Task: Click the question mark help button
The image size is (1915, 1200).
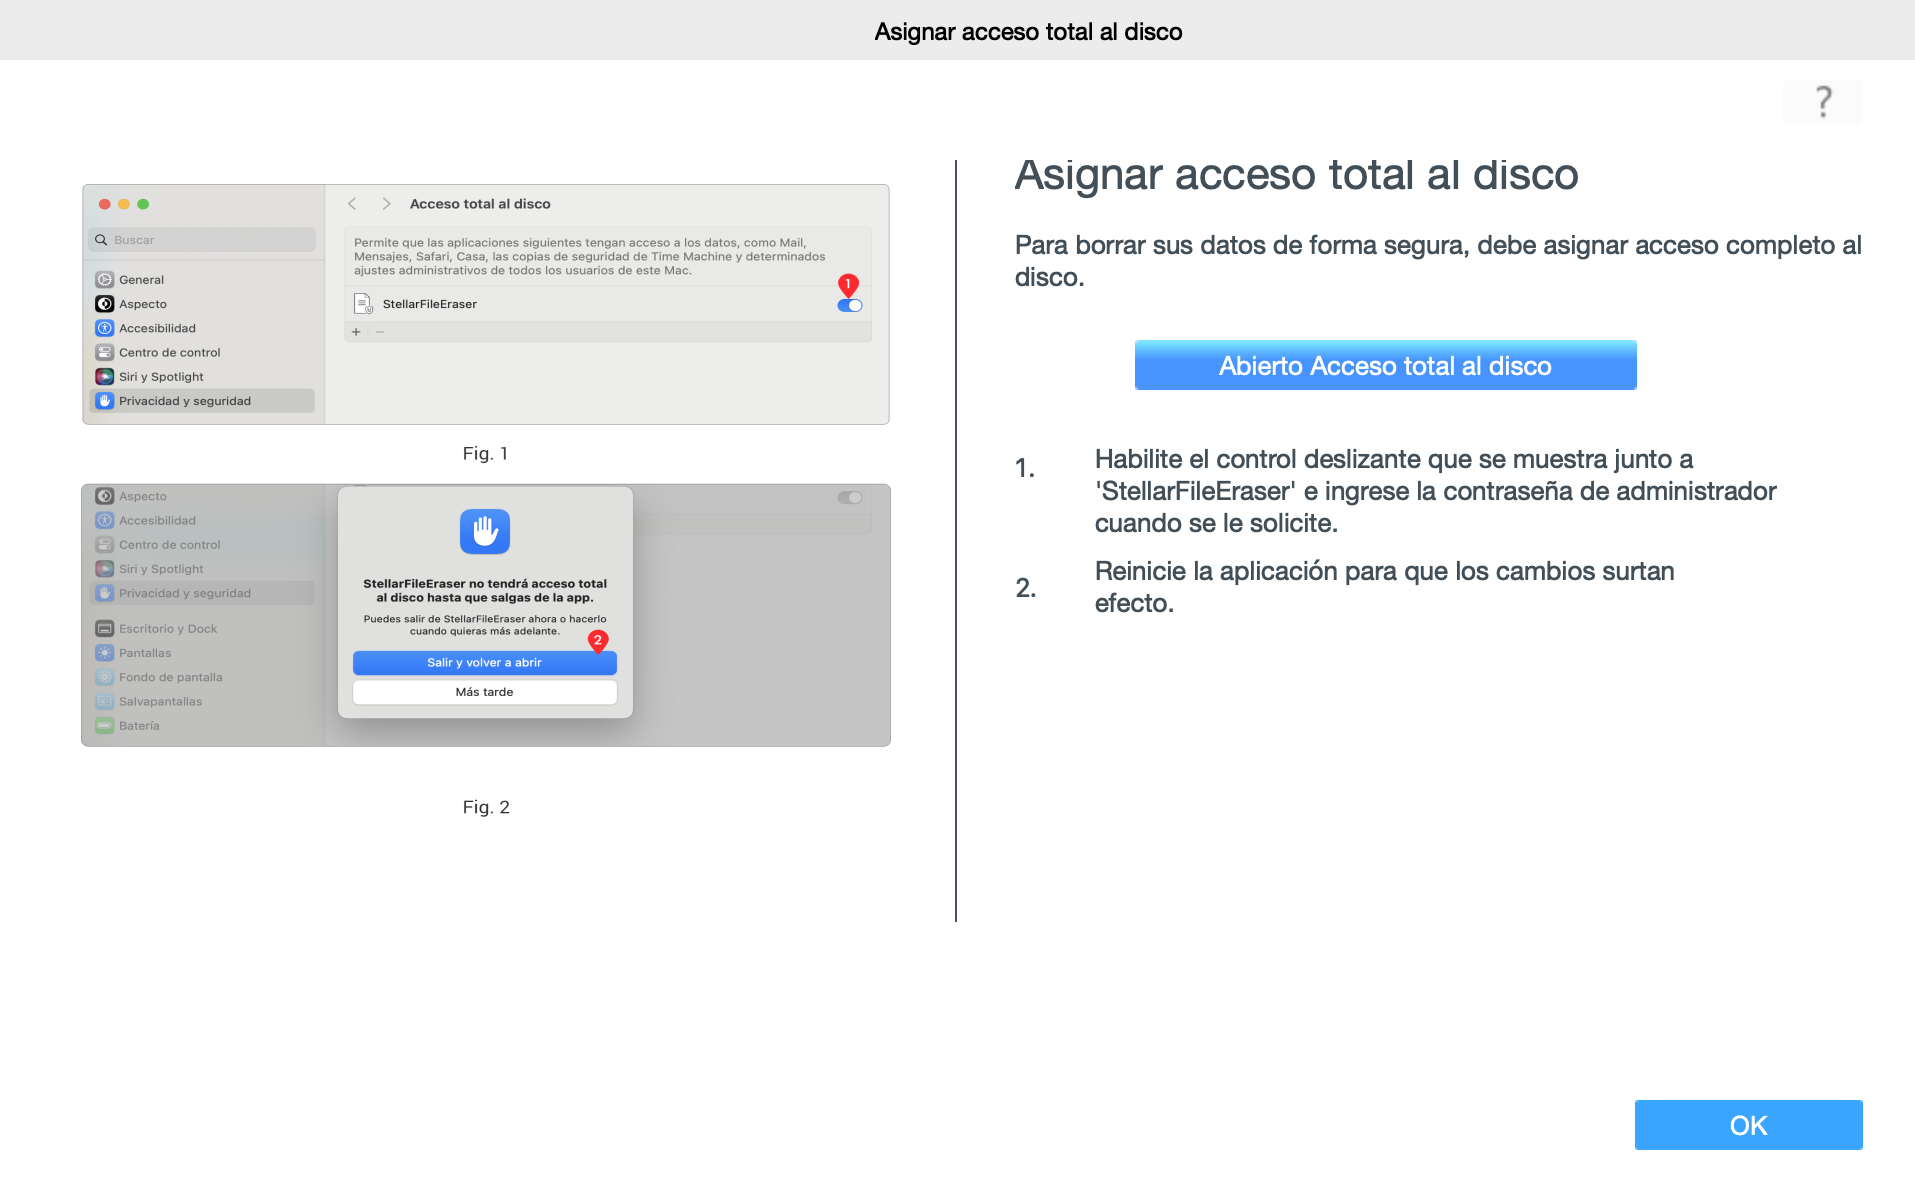Action: pos(1822,102)
